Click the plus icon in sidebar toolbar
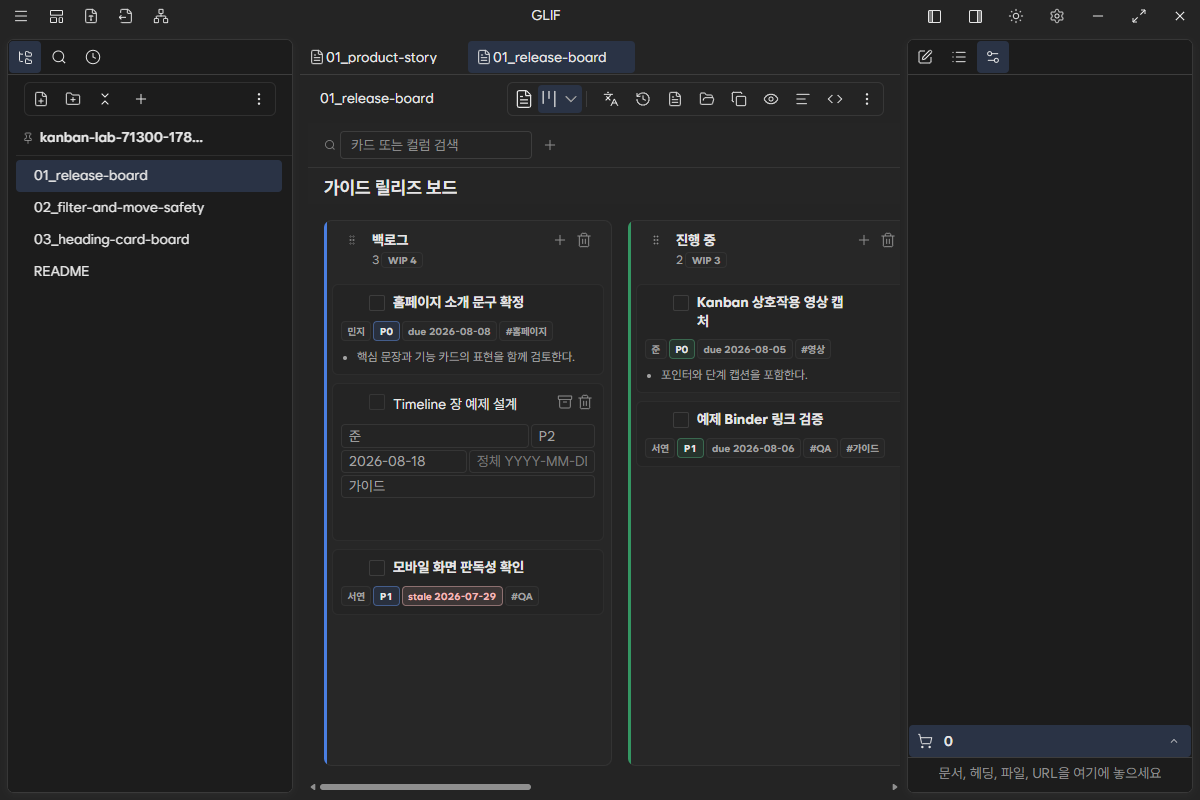This screenshot has width=1200, height=800. tap(141, 99)
